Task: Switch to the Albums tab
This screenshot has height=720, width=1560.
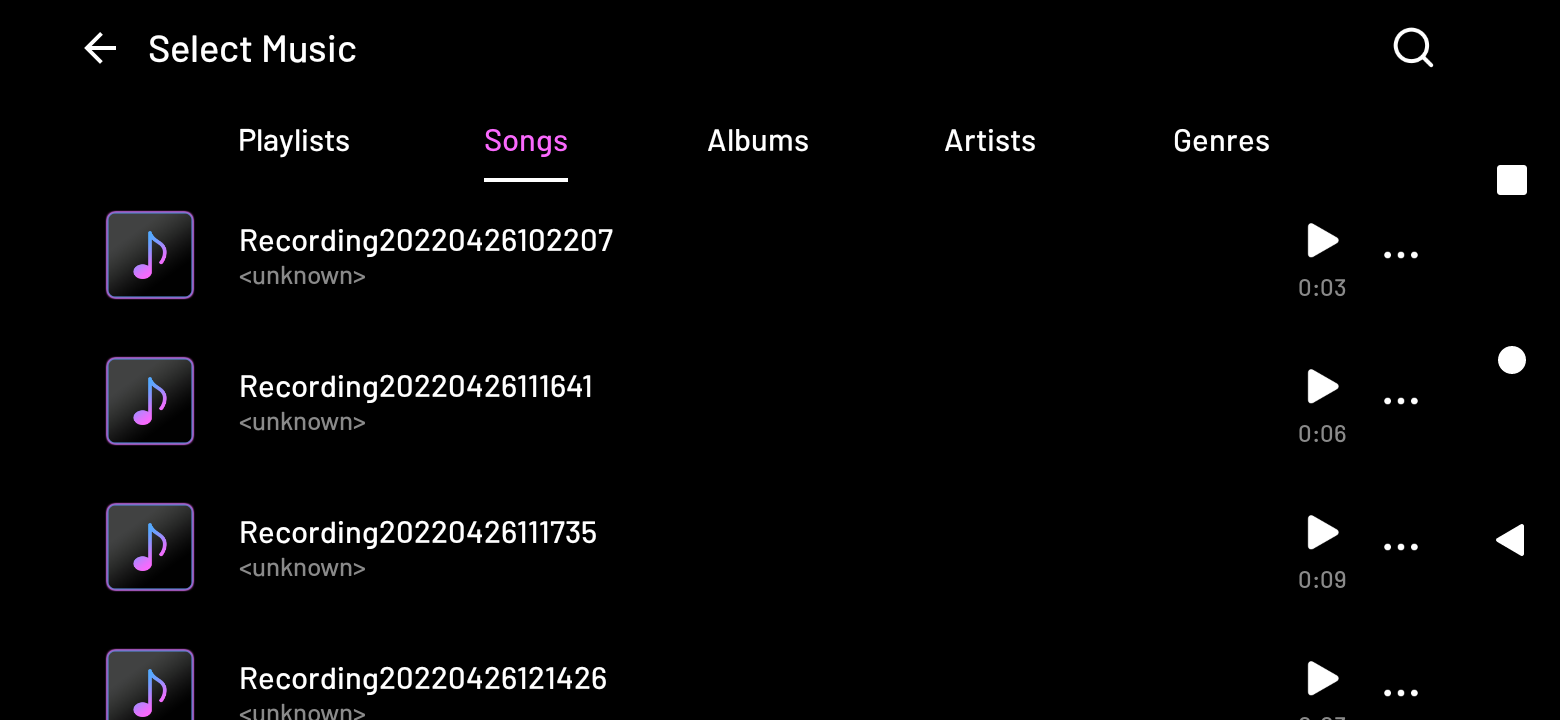Action: click(758, 141)
